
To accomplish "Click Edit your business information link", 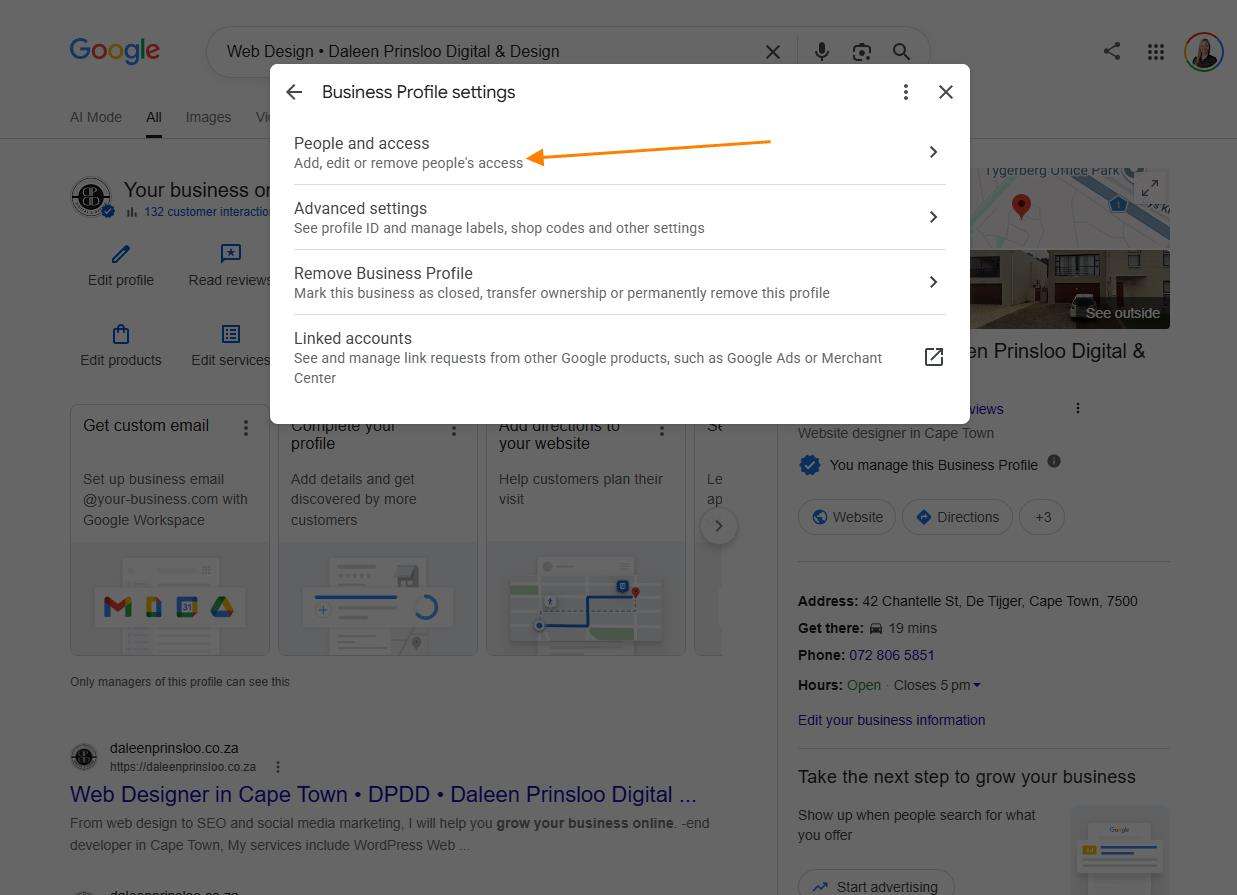I will 891,720.
